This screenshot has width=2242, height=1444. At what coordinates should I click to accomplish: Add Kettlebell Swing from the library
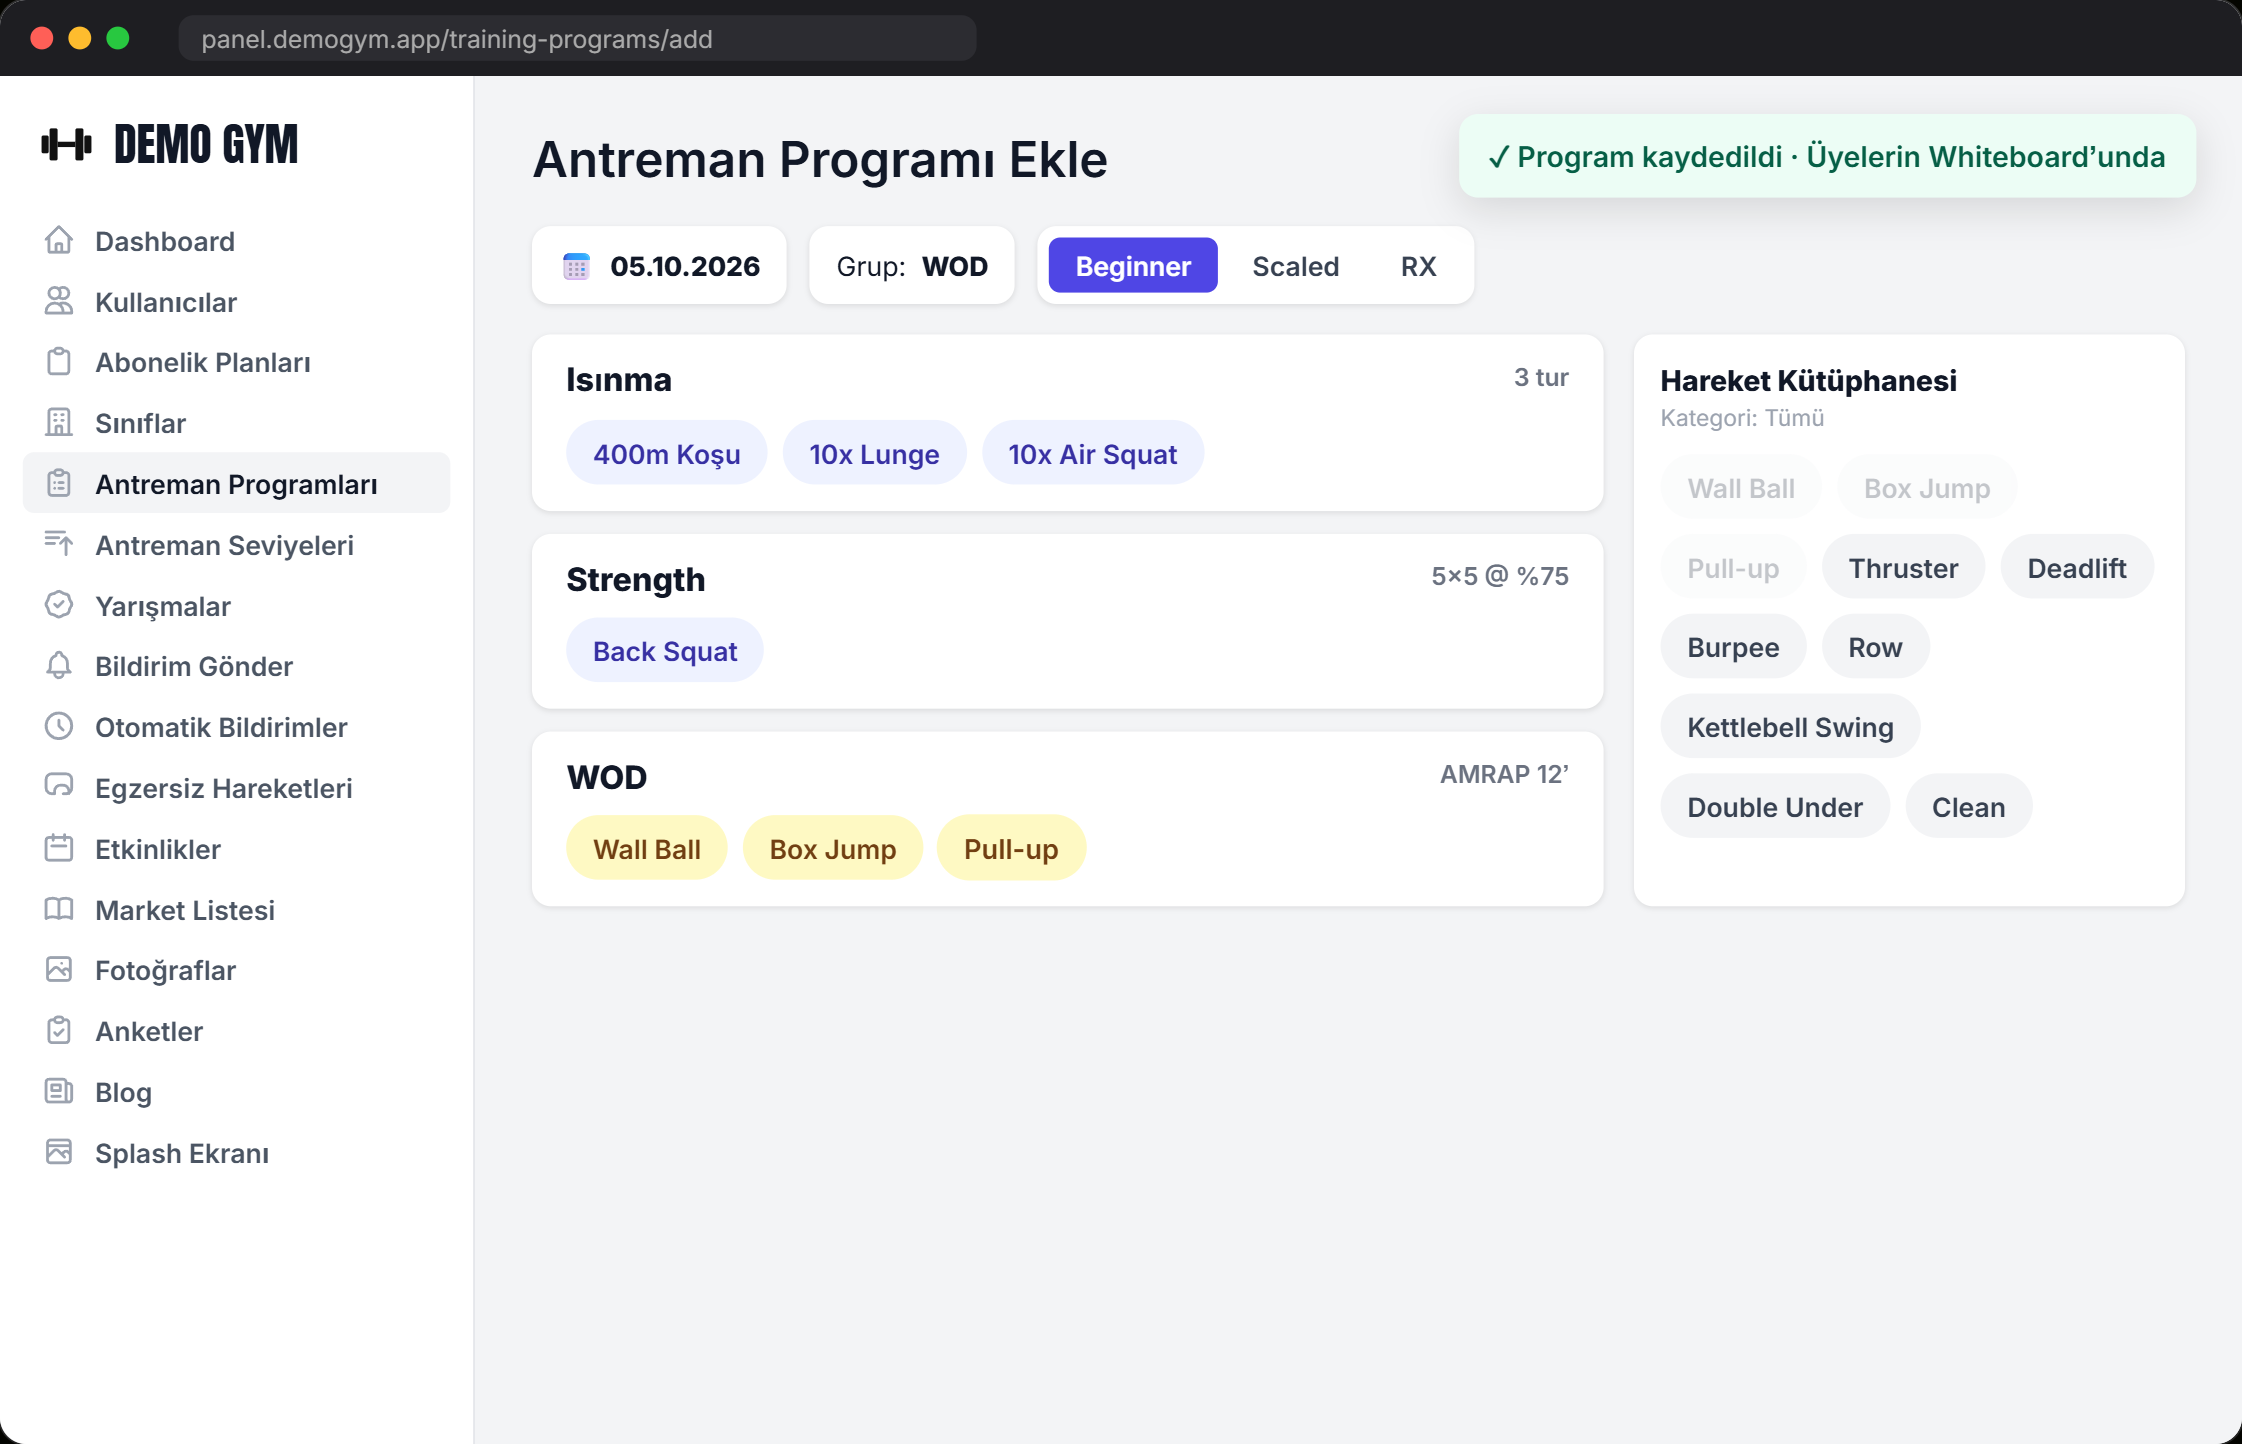point(1790,727)
